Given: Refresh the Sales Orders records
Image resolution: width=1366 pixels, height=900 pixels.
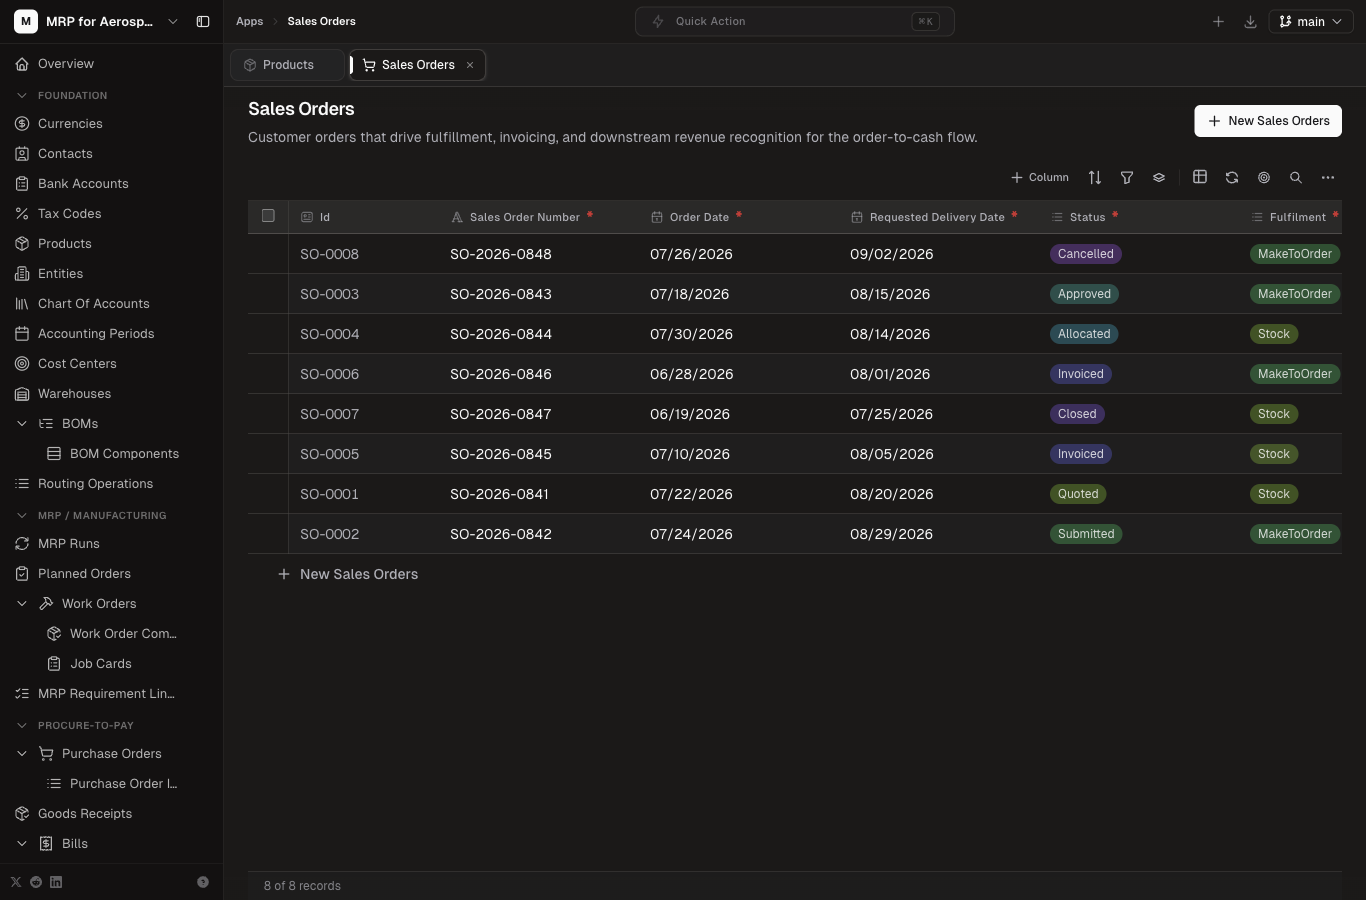Looking at the screenshot, I should pyautogui.click(x=1232, y=177).
